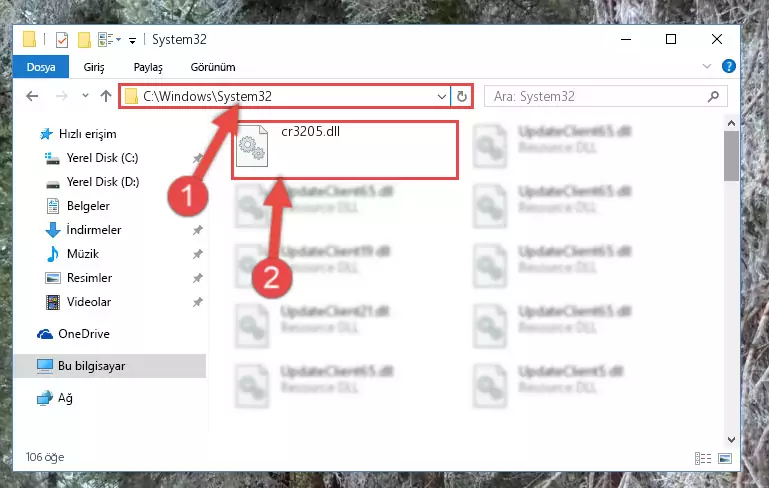Screen dimensions: 769x488
Task: Click the İndirmeler blue download arrow icon
Action: [52, 230]
